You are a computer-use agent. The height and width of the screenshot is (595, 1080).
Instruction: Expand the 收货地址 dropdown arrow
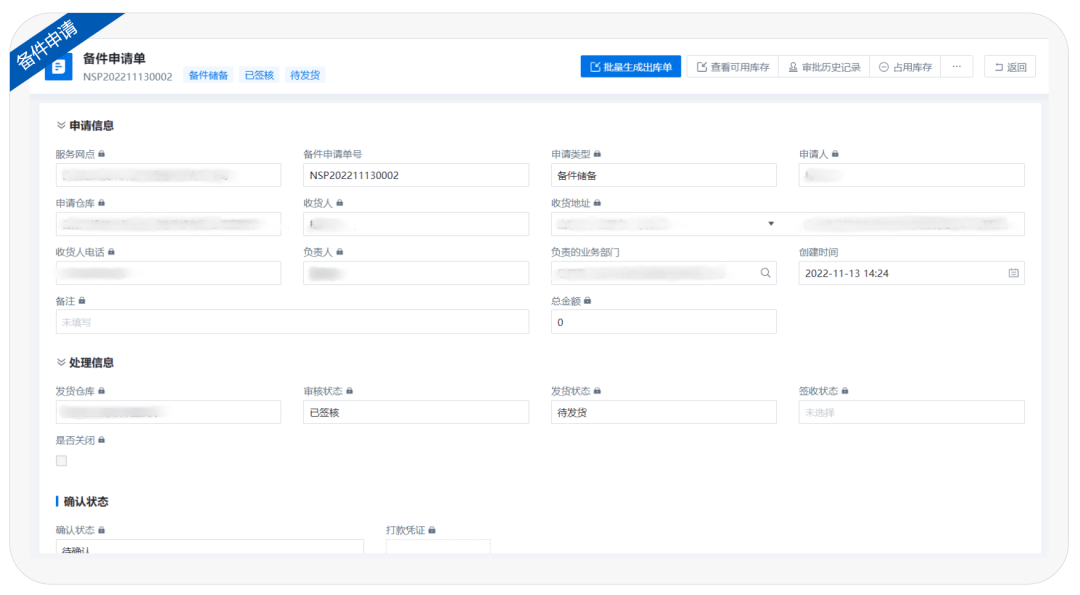click(x=770, y=224)
